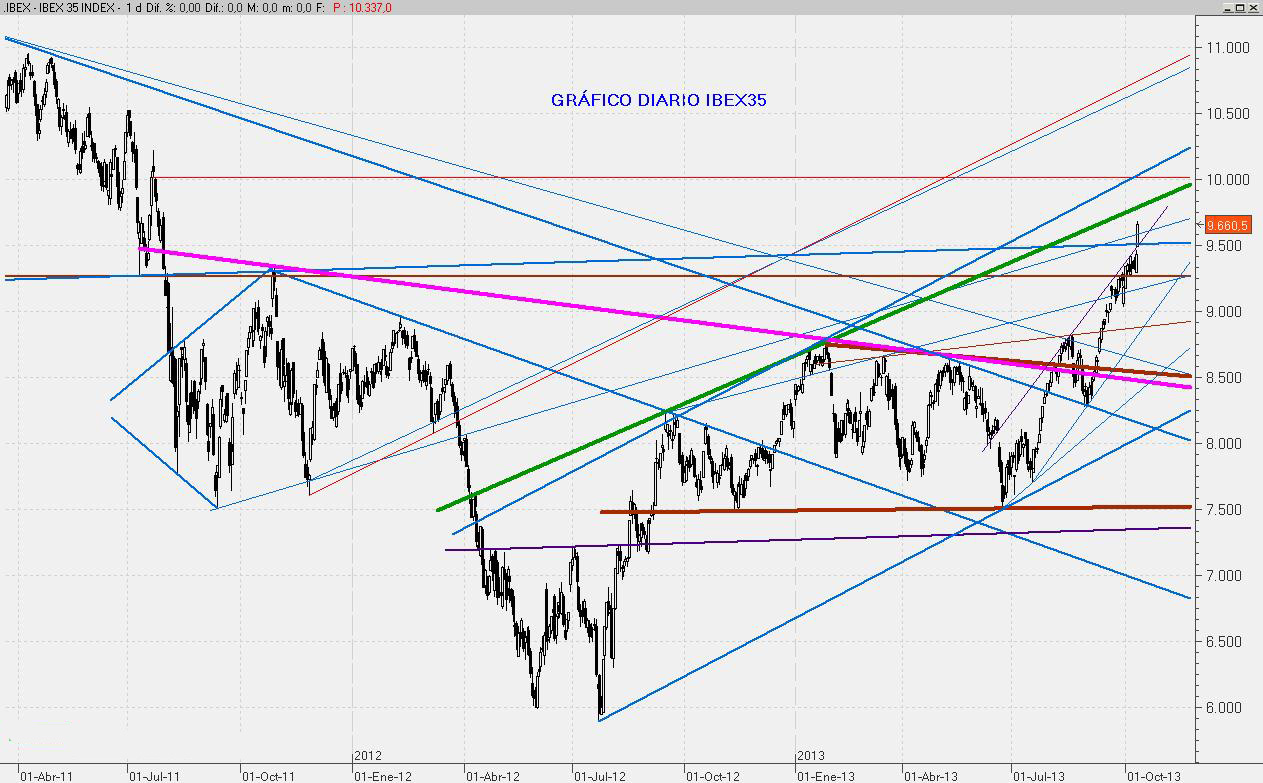This screenshot has height=783, width=1263.
Task: Click the orange 9.660,5 current price tag
Action: click(x=1229, y=224)
